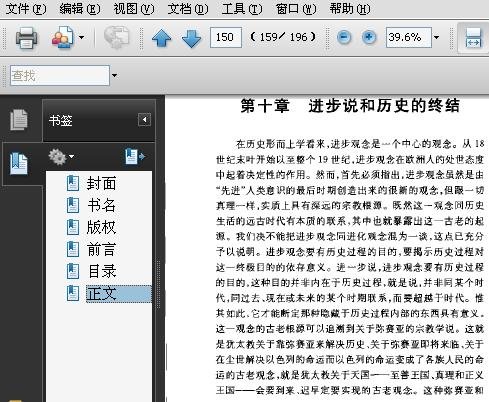Image resolution: width=489 pixels, height=402 pixels.
Task: Click the 书签 panel title
Action: tap(60, 120)
